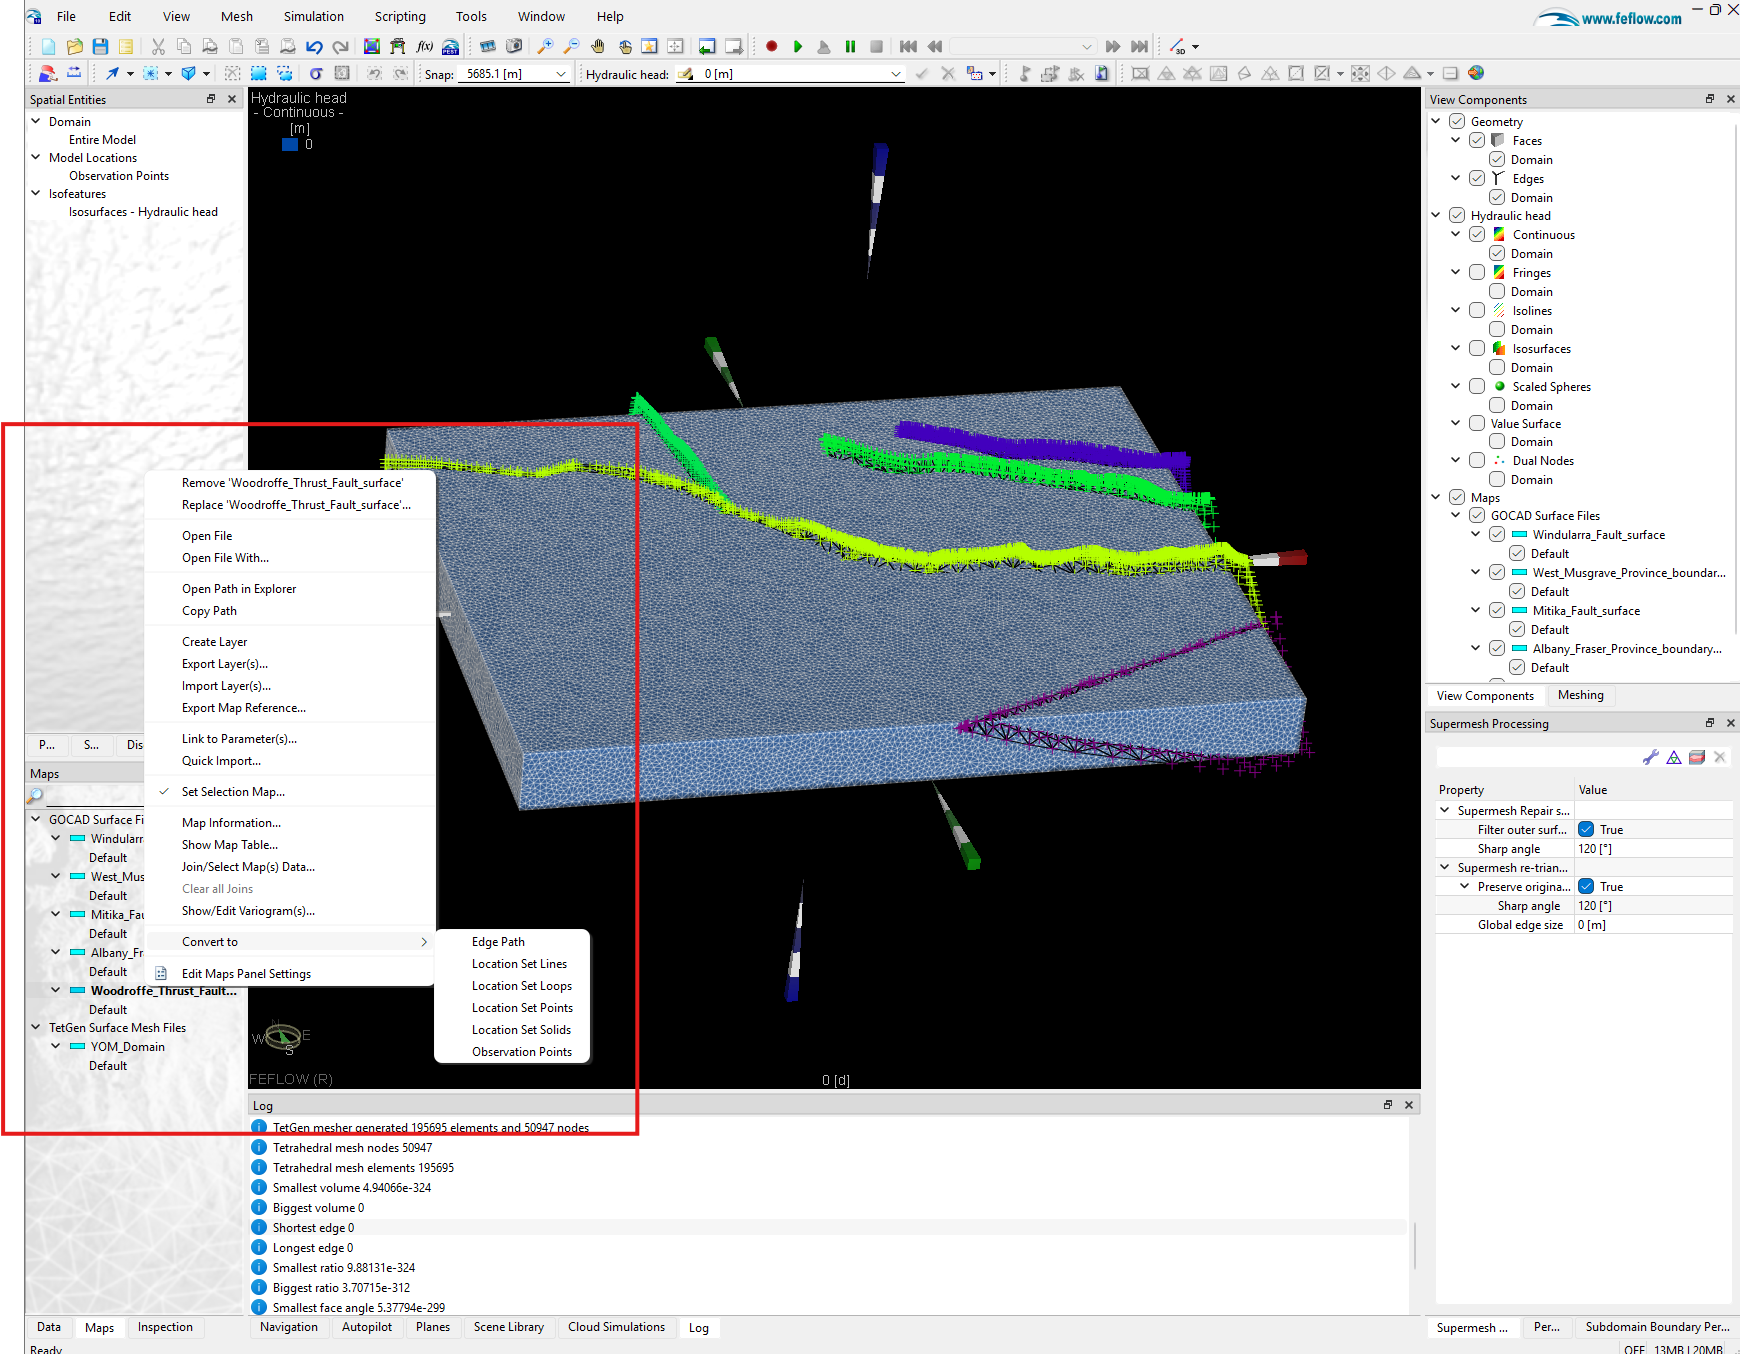Uncheck the Continuous hydraulic head checkbox
Image resolution: width=1740 pixels, height=1354 pixels.
1477,235
